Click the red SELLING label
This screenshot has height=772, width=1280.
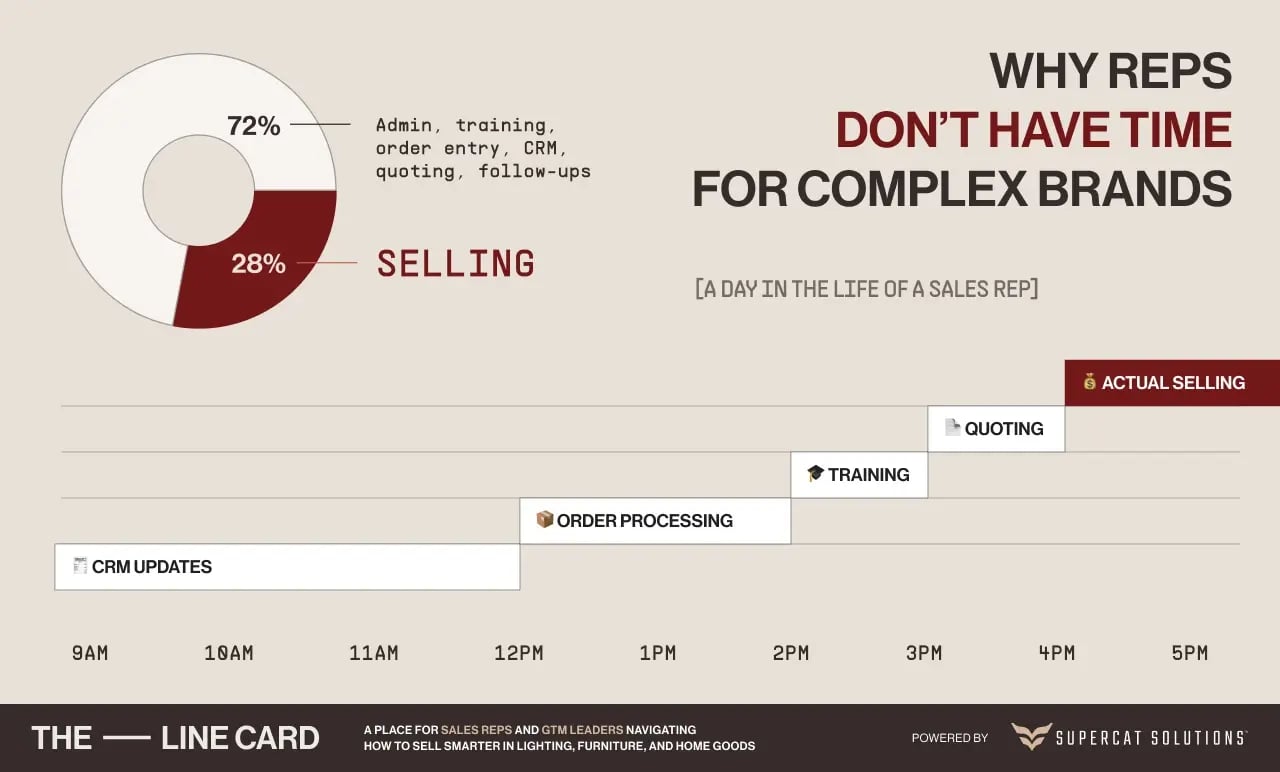(455, 263)
